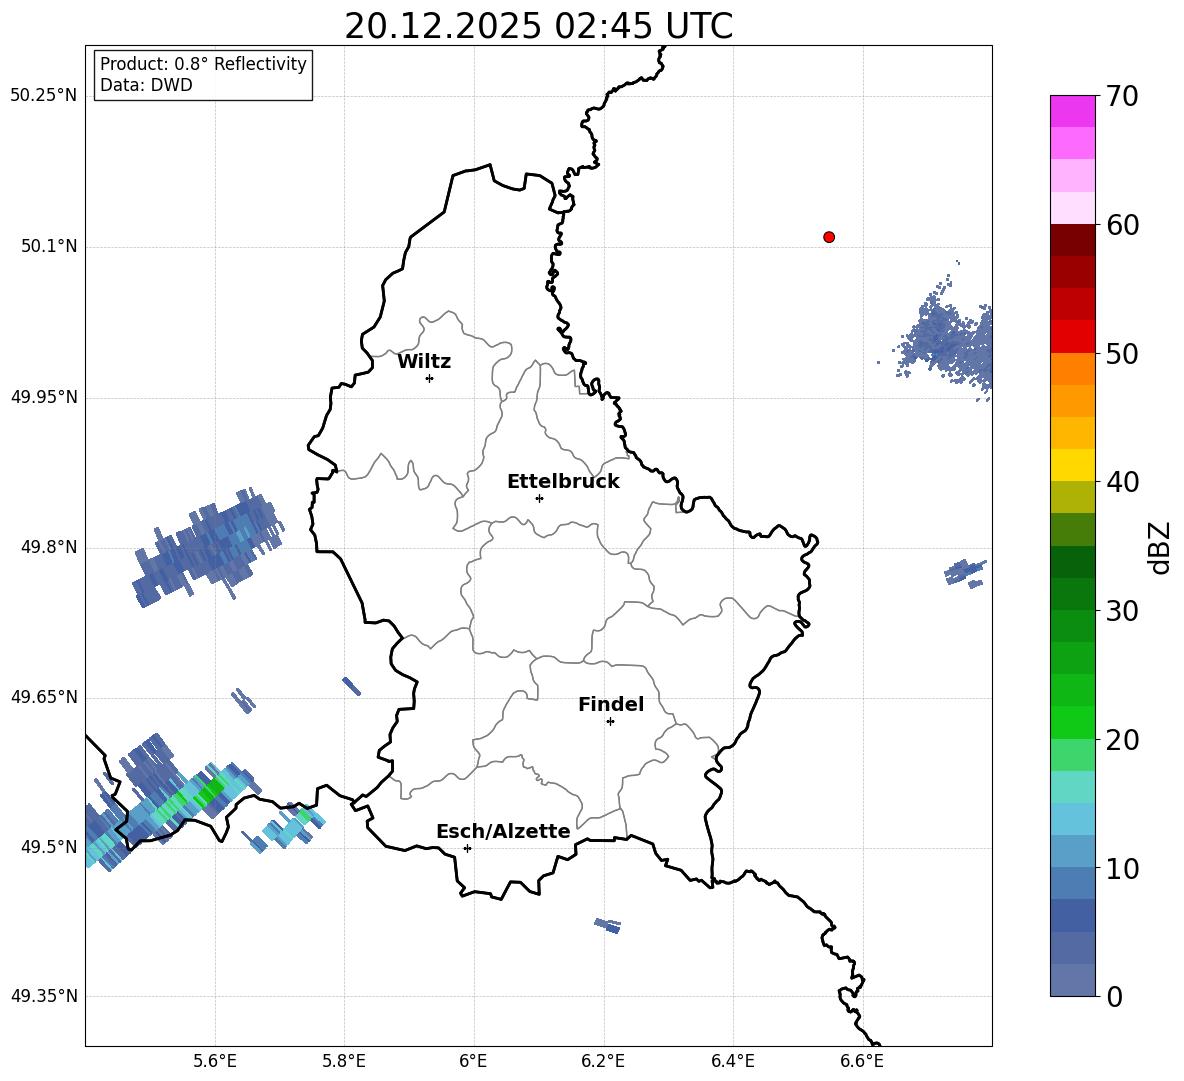Click the 49.65°N latitude label
The image size is (1184, 1081).
tap(44, 696)
